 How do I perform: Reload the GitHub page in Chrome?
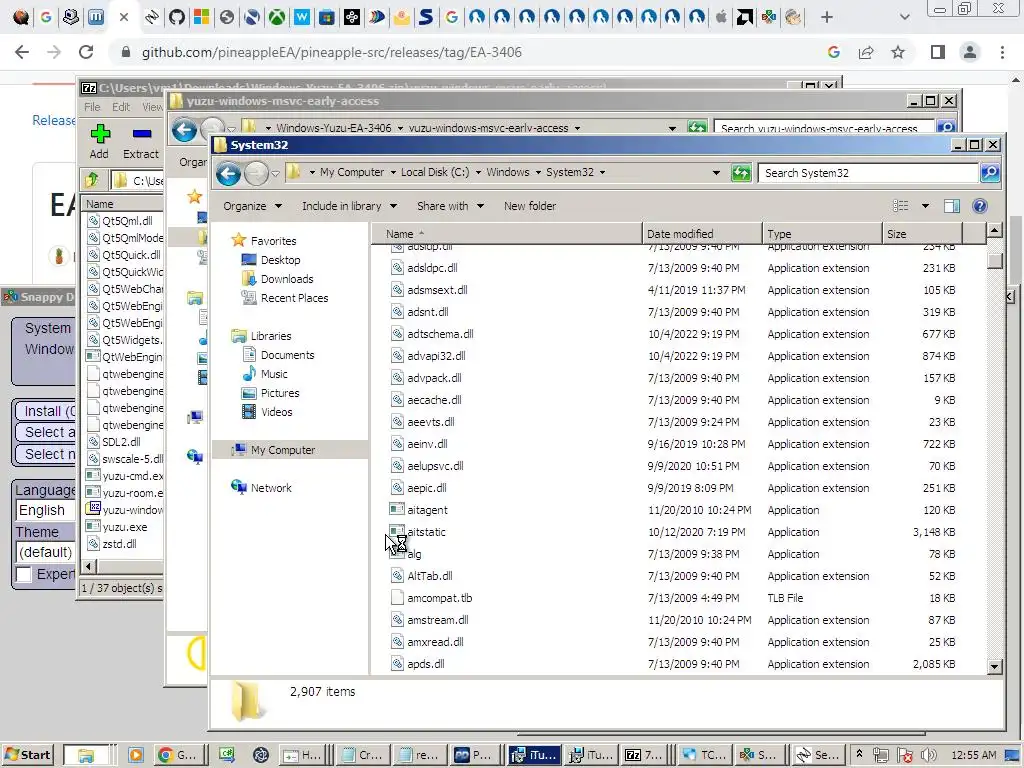(x=86, y=52)
